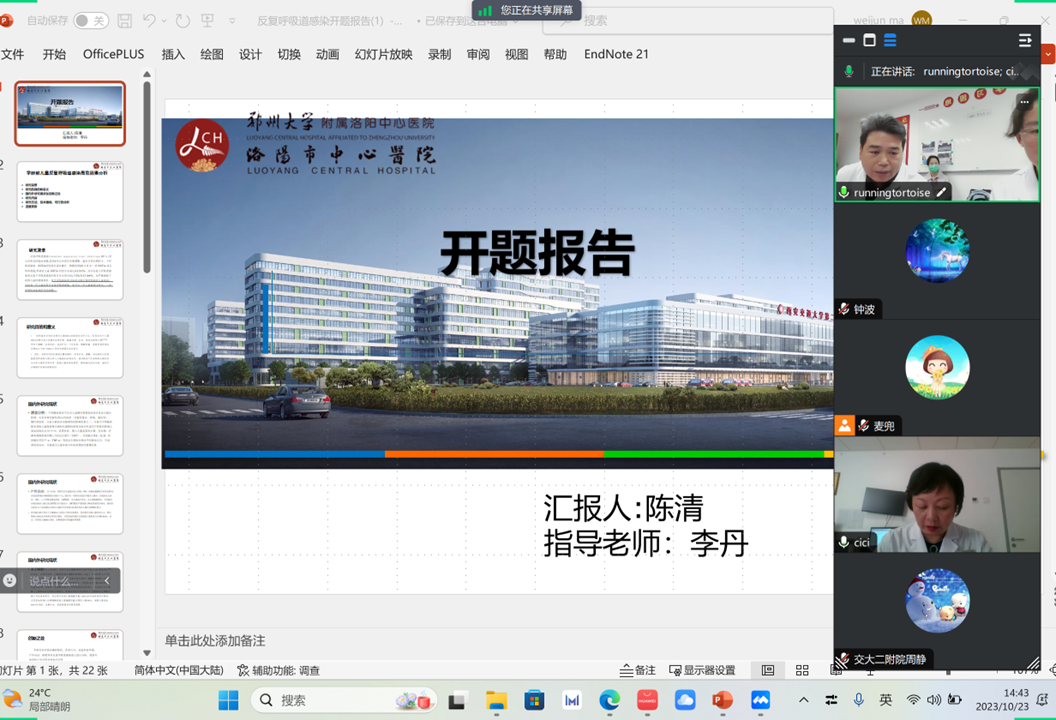The width and height of the screenshot is (1056, 720).
Task: Open the 插入 ribbon tab
Action: coord(173,54)
